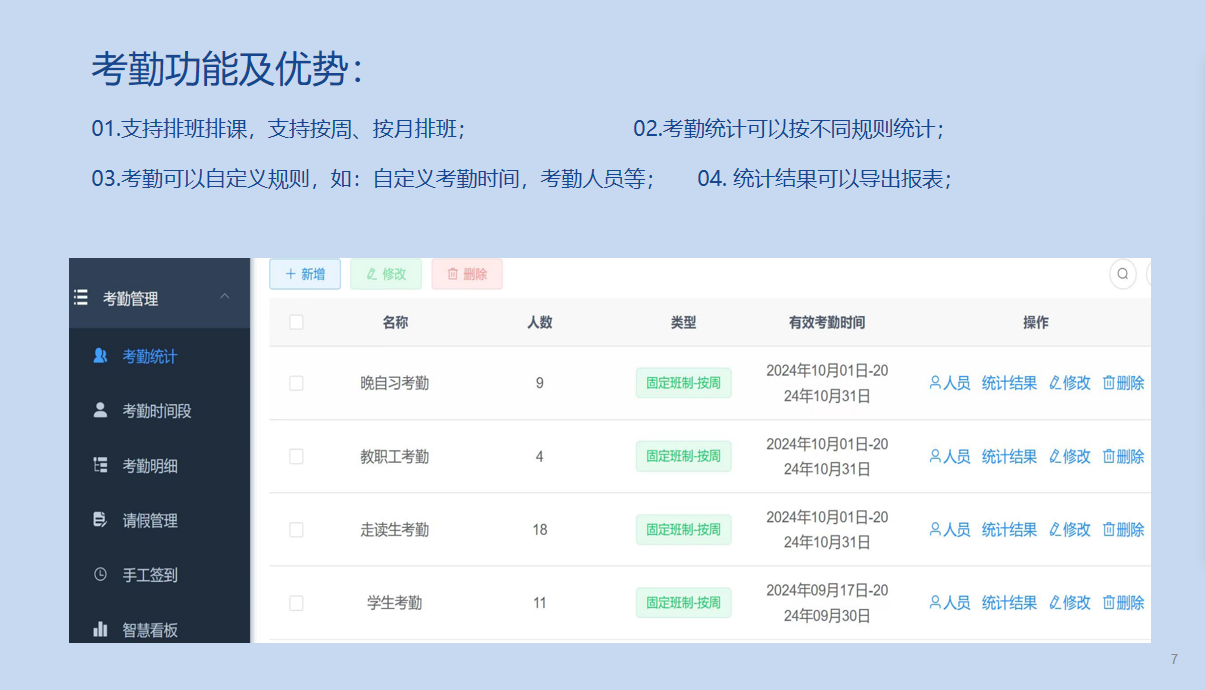
Task: Check the 学生考勤 row checkbox
Action: coord(296,602)
